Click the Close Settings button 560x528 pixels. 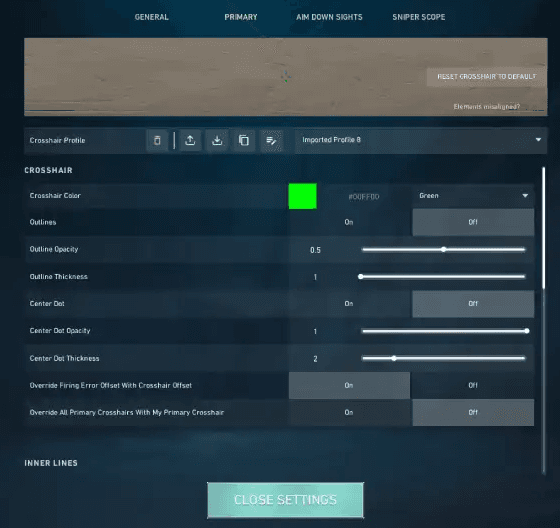pos(285,500)
